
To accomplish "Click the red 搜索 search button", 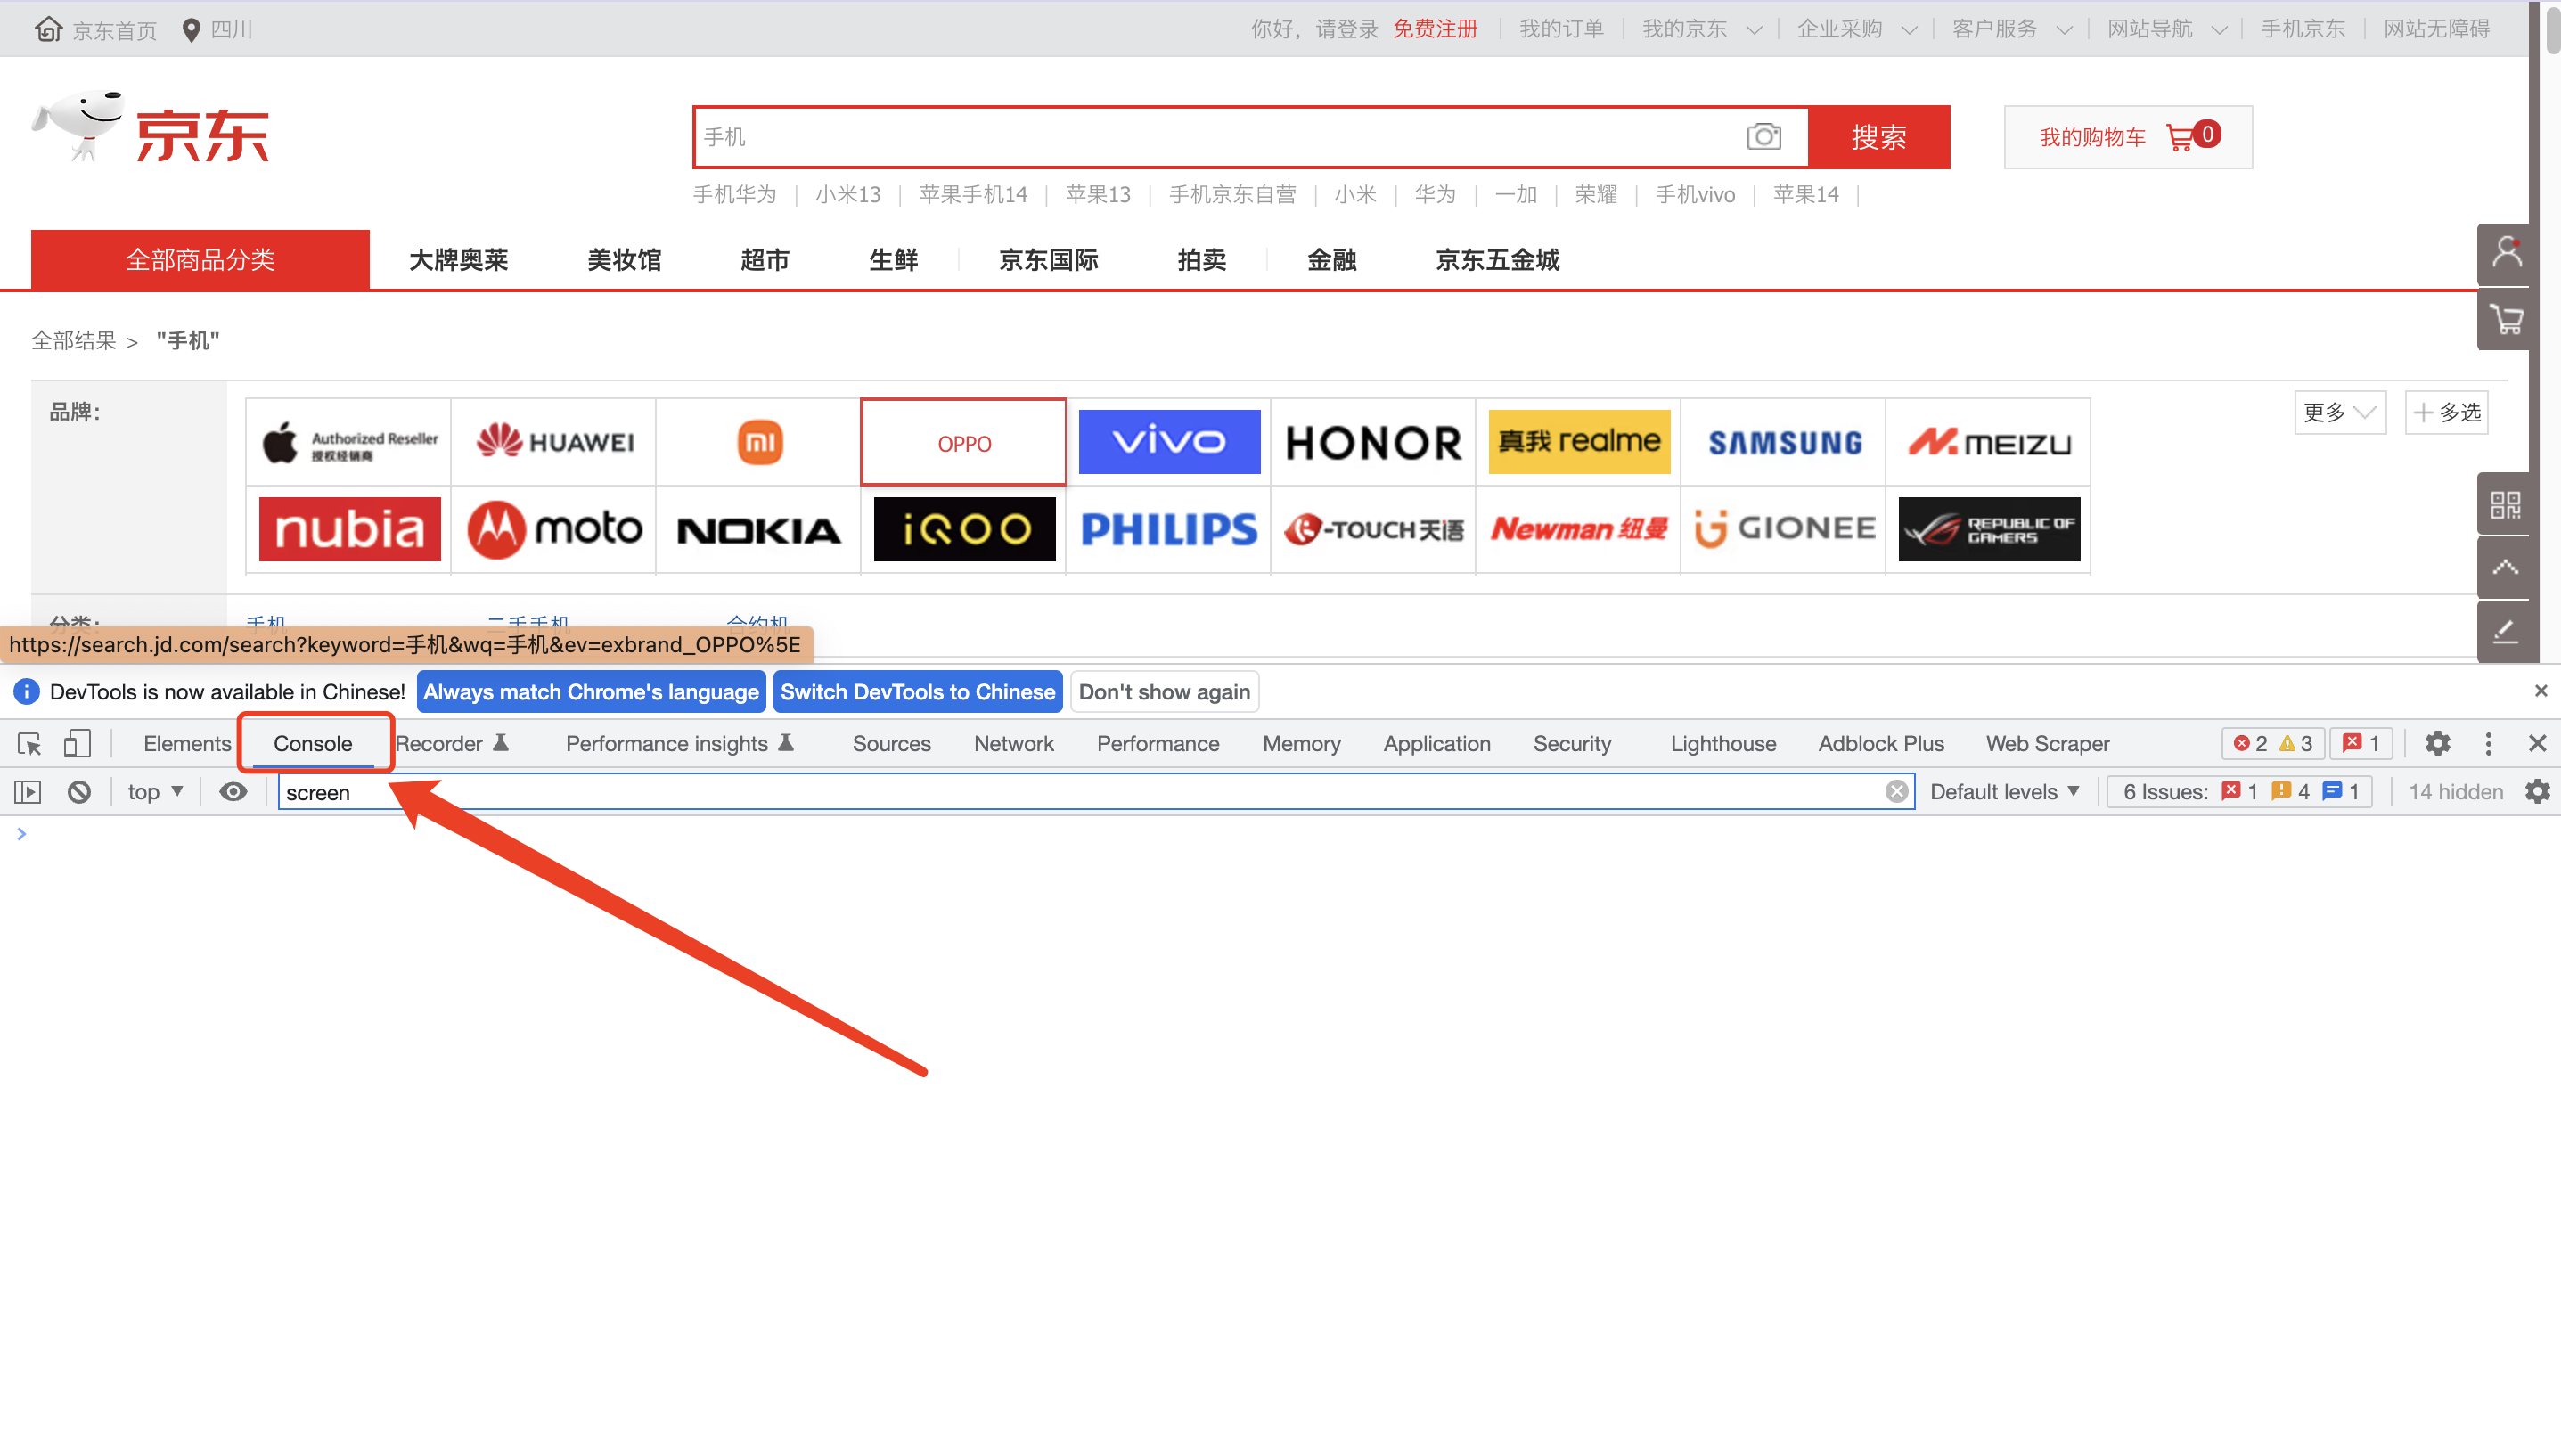I will (x=1878, y=137).
